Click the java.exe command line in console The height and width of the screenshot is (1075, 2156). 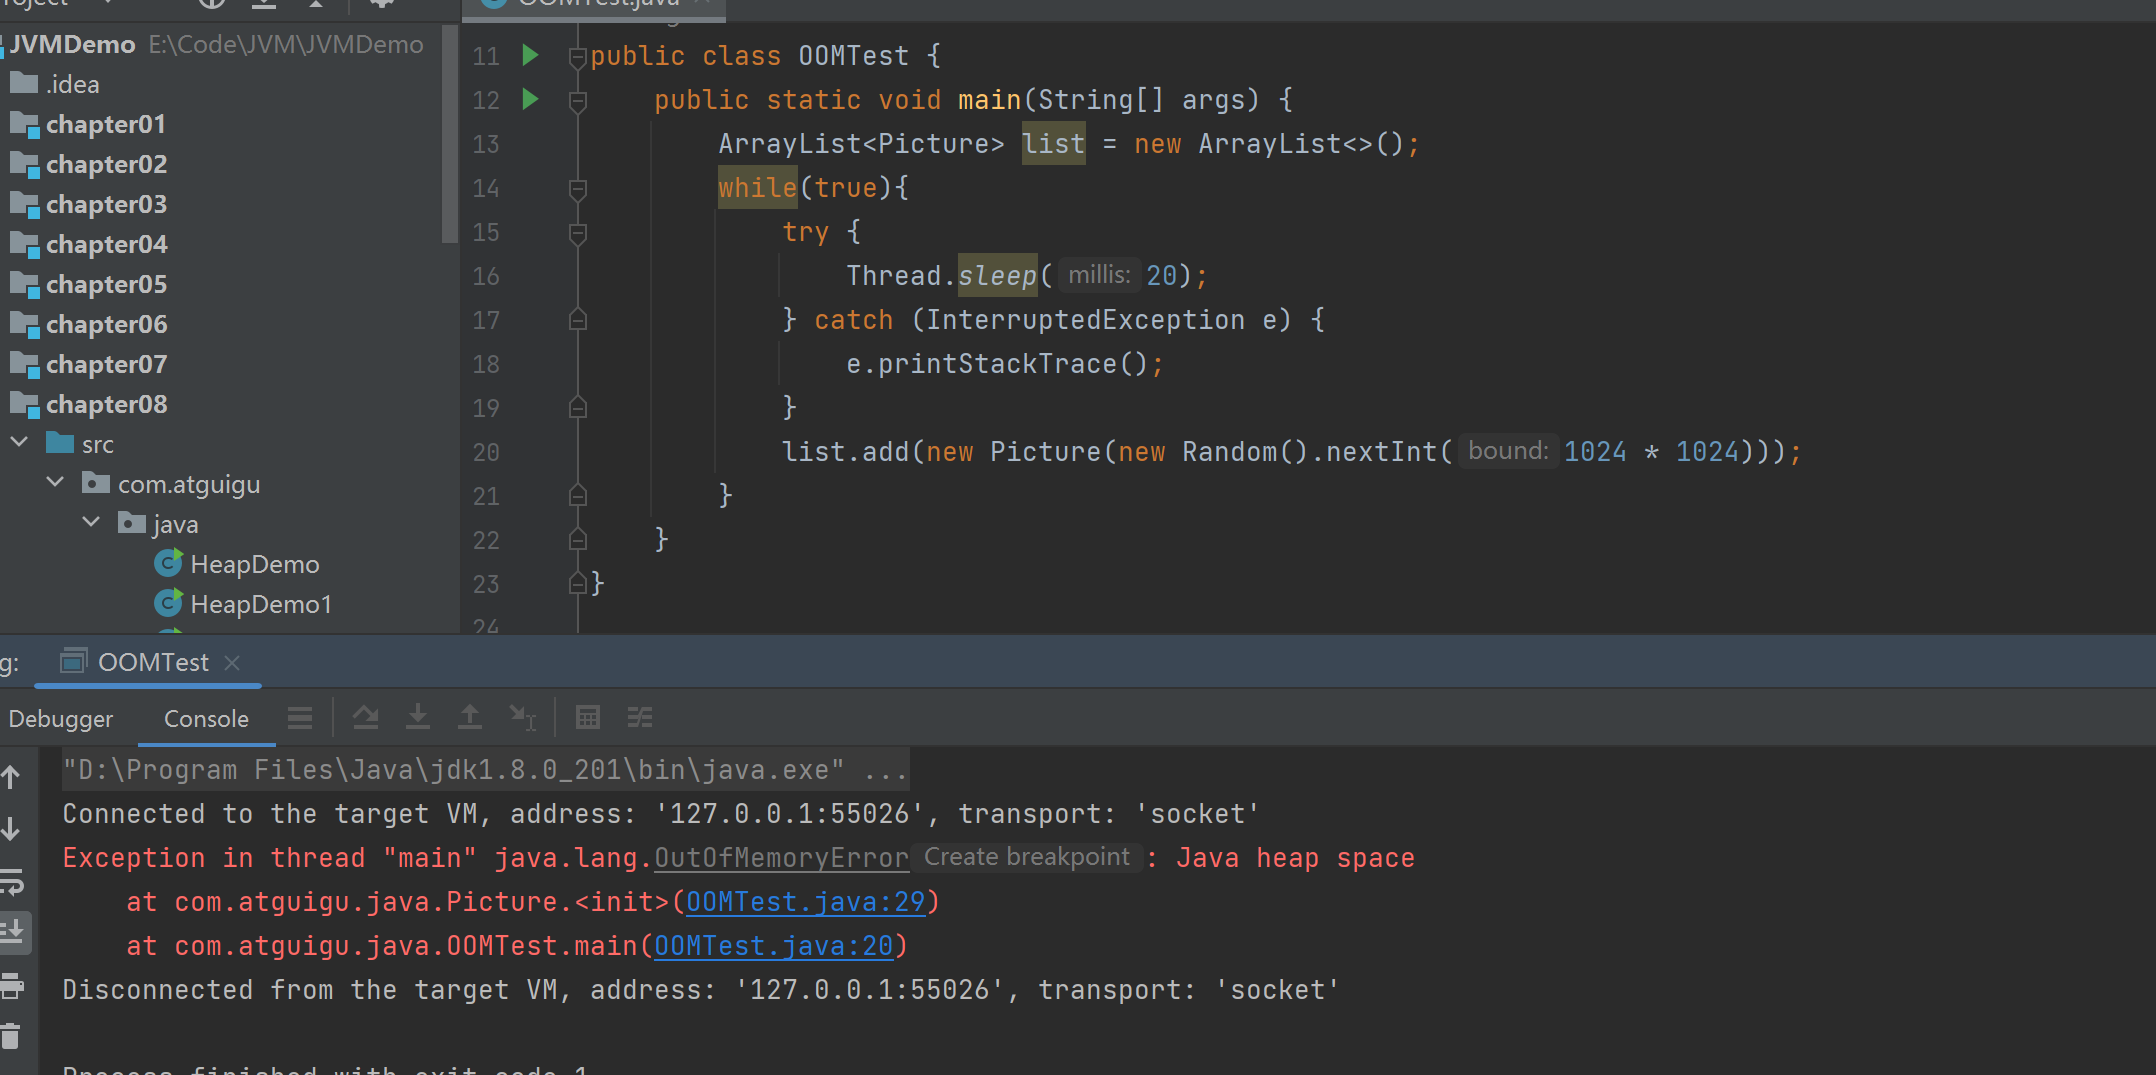pyautogui.click(x=485, y=770)
